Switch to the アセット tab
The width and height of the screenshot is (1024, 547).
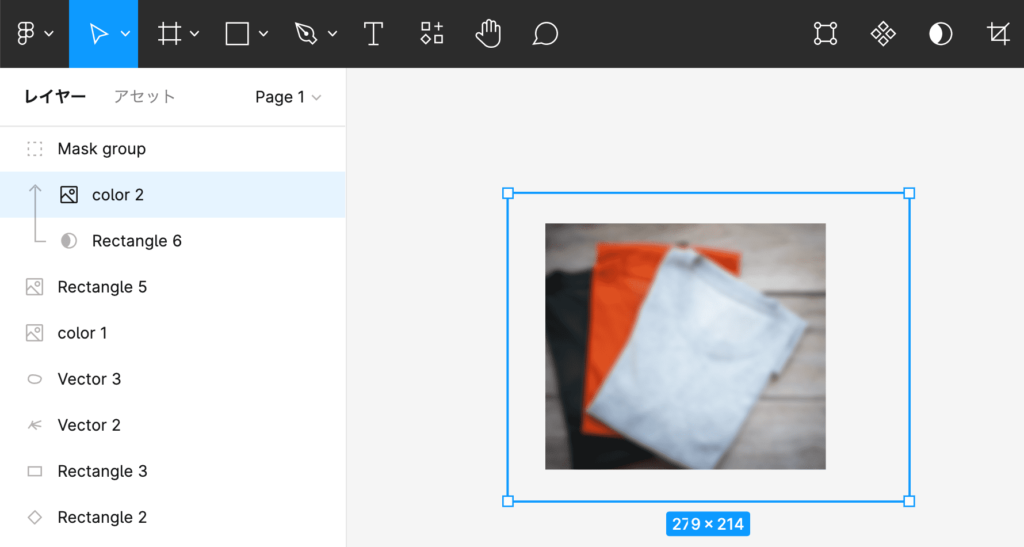point(144,97)
